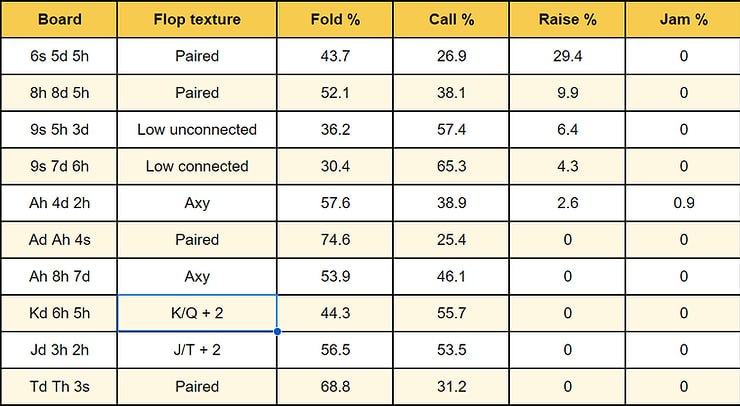Click the fold value 68.8
740x406 pixels.
pos(334,387)
